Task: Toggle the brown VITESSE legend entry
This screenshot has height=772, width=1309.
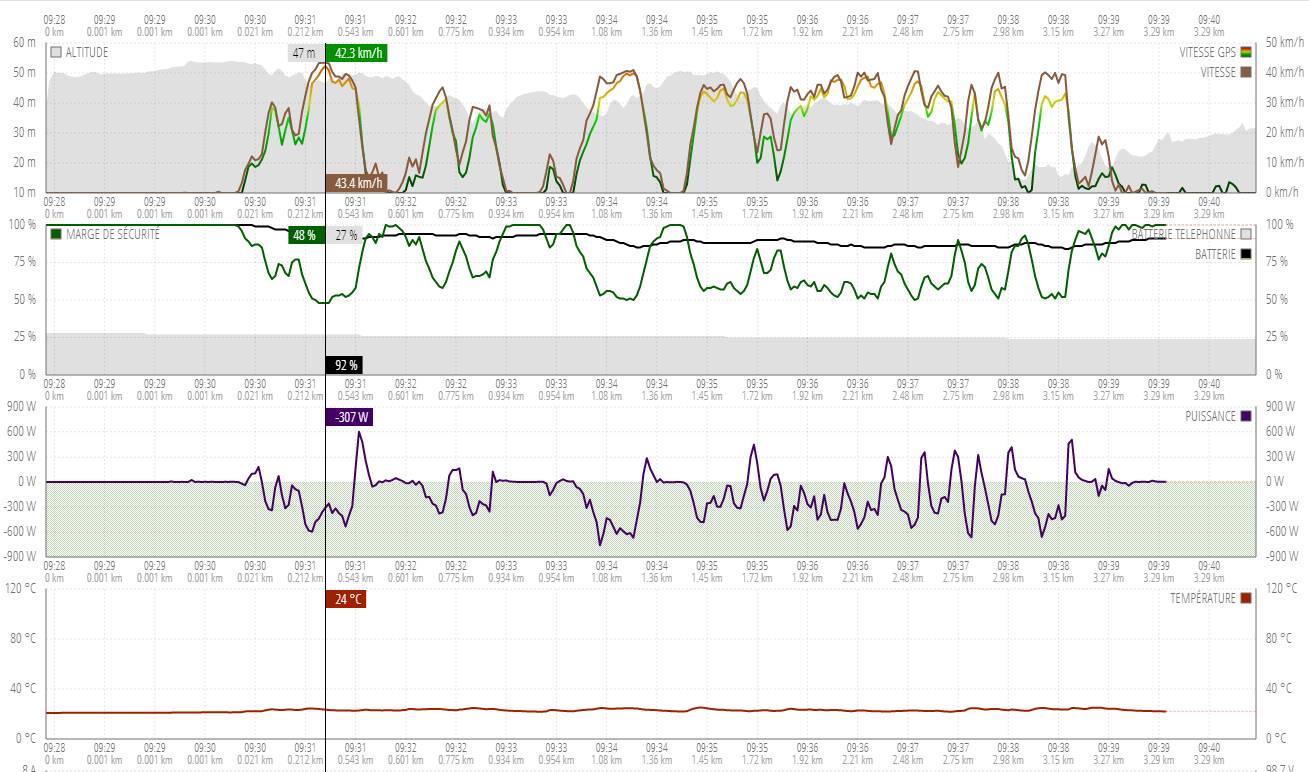Action: point(1226,72)
